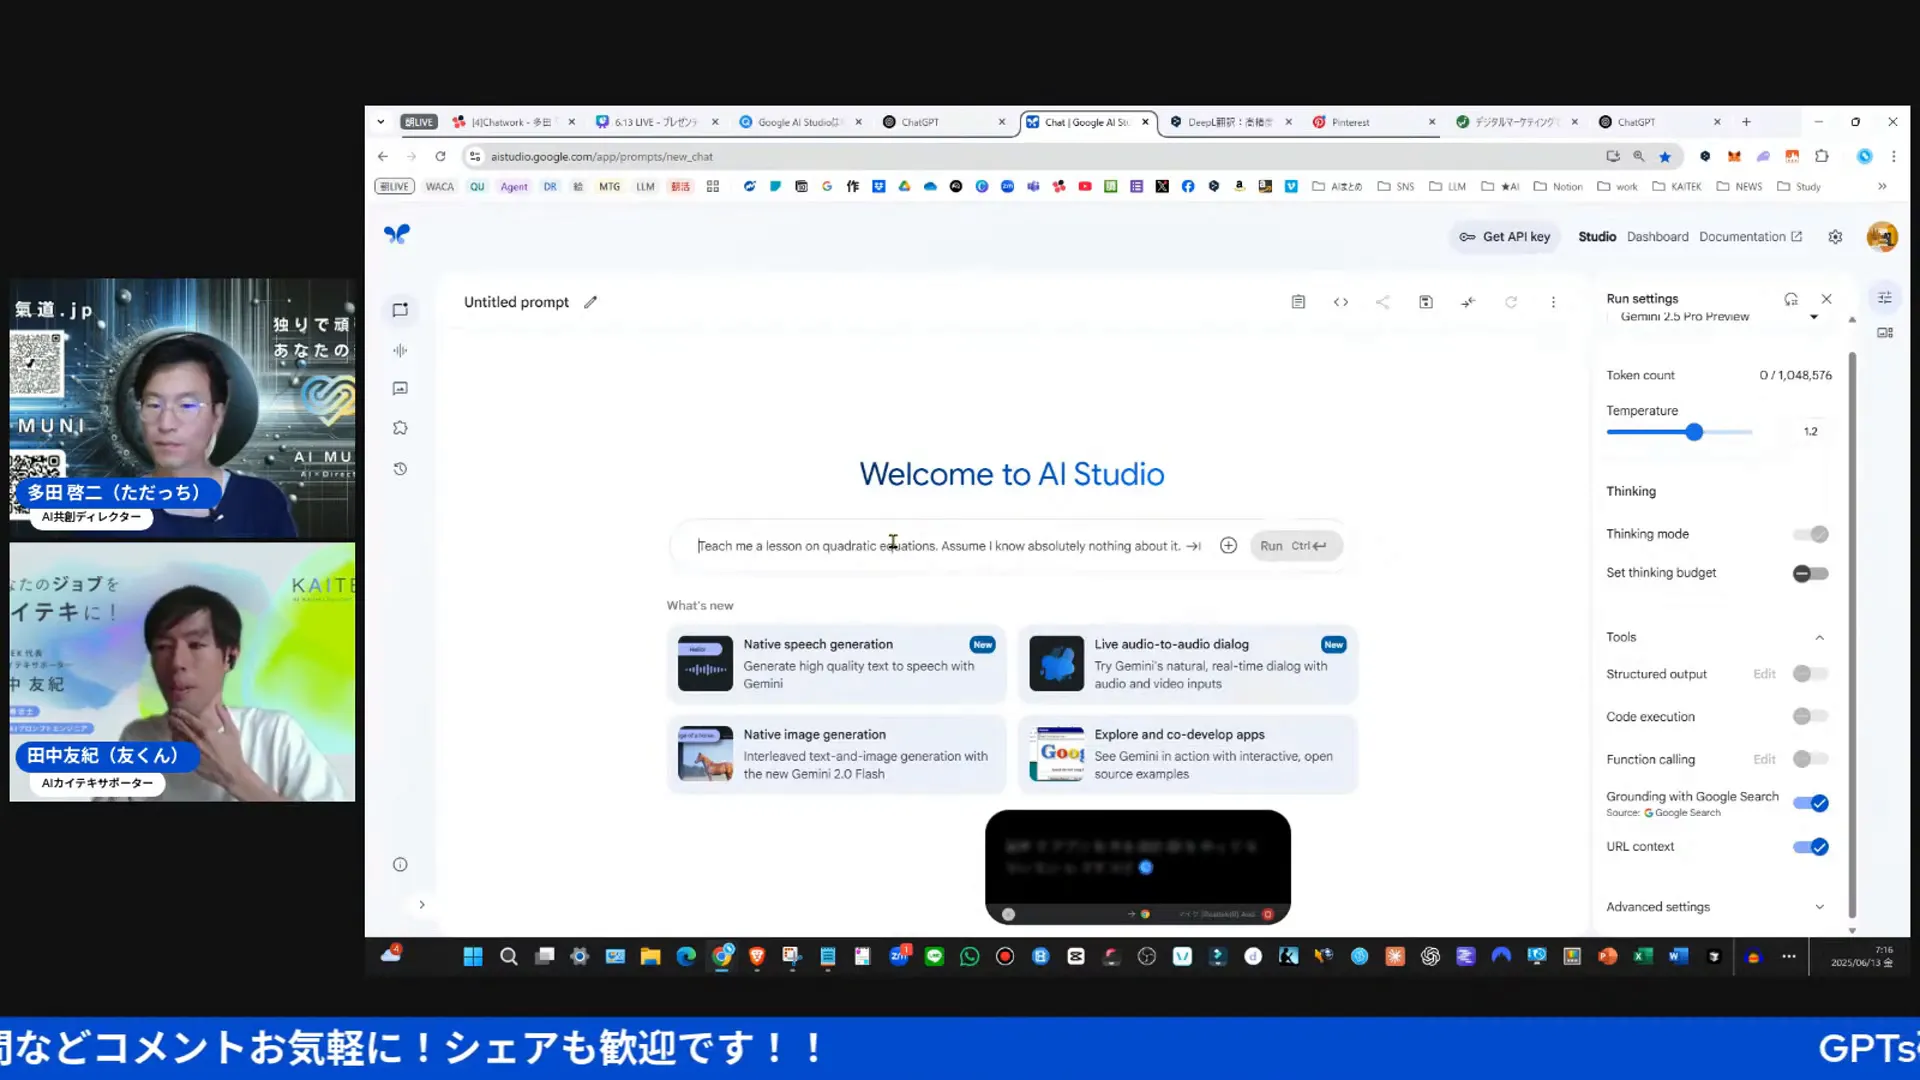Image resolution: width=1920 pixels, height=1080 pixels.
Task: Open the browser tab search dropdown
Action: click(x=381, y=122)
